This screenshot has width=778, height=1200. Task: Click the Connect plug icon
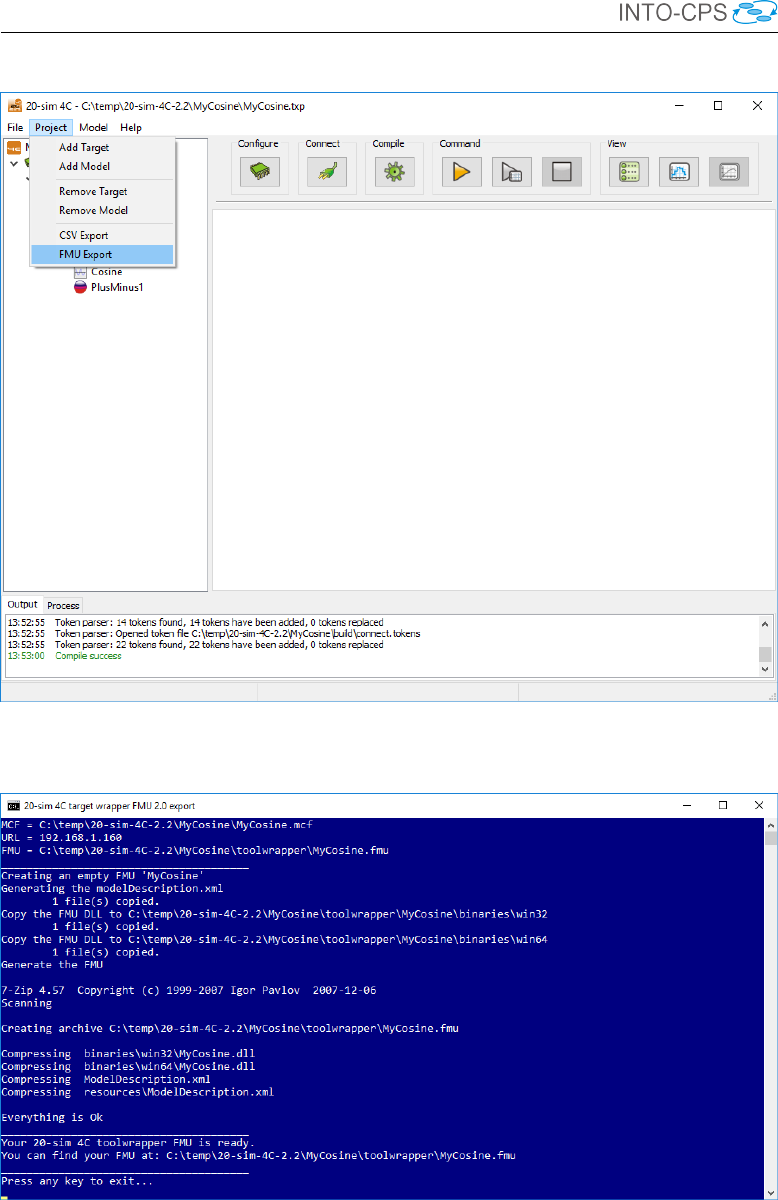[326, 172]
